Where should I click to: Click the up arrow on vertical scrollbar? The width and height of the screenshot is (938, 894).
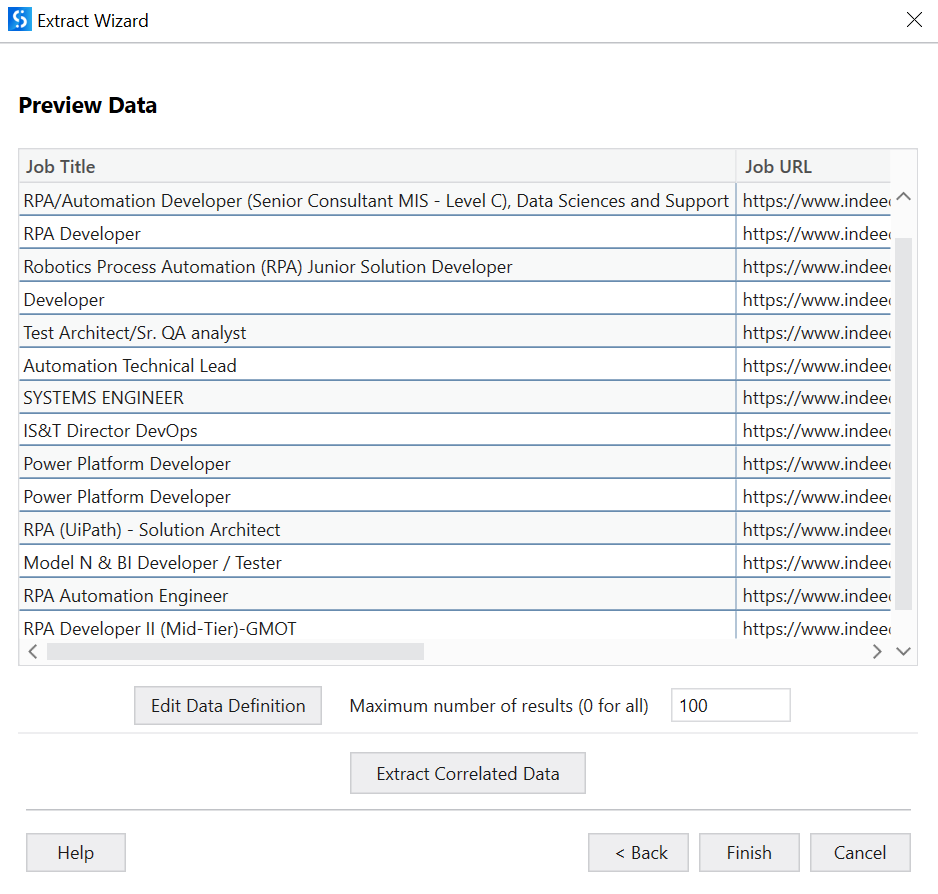coord(903,197)
